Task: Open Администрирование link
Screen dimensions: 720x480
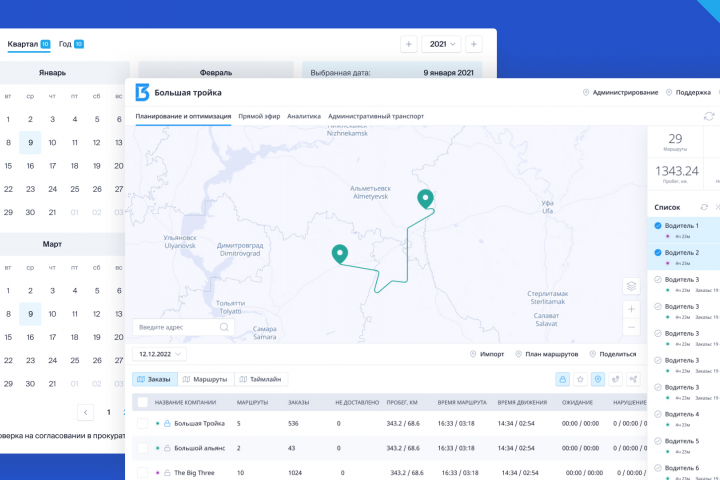Action: [x=620, y=92]
